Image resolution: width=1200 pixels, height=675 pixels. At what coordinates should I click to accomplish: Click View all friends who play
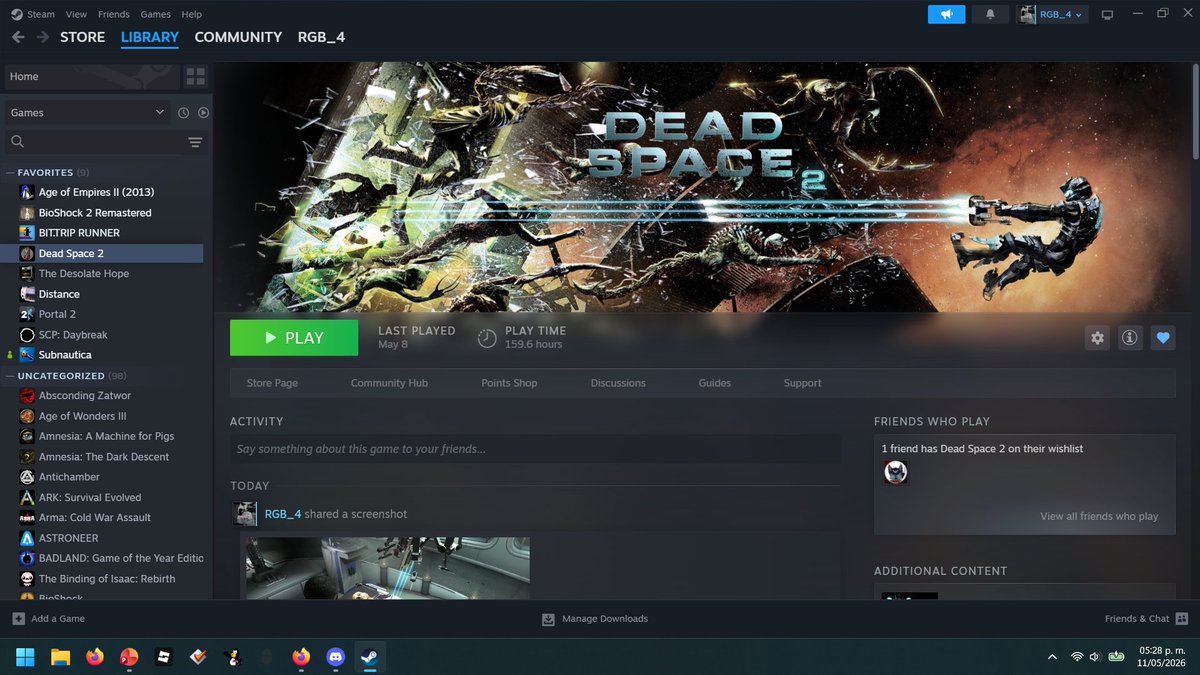[1099, 516]
